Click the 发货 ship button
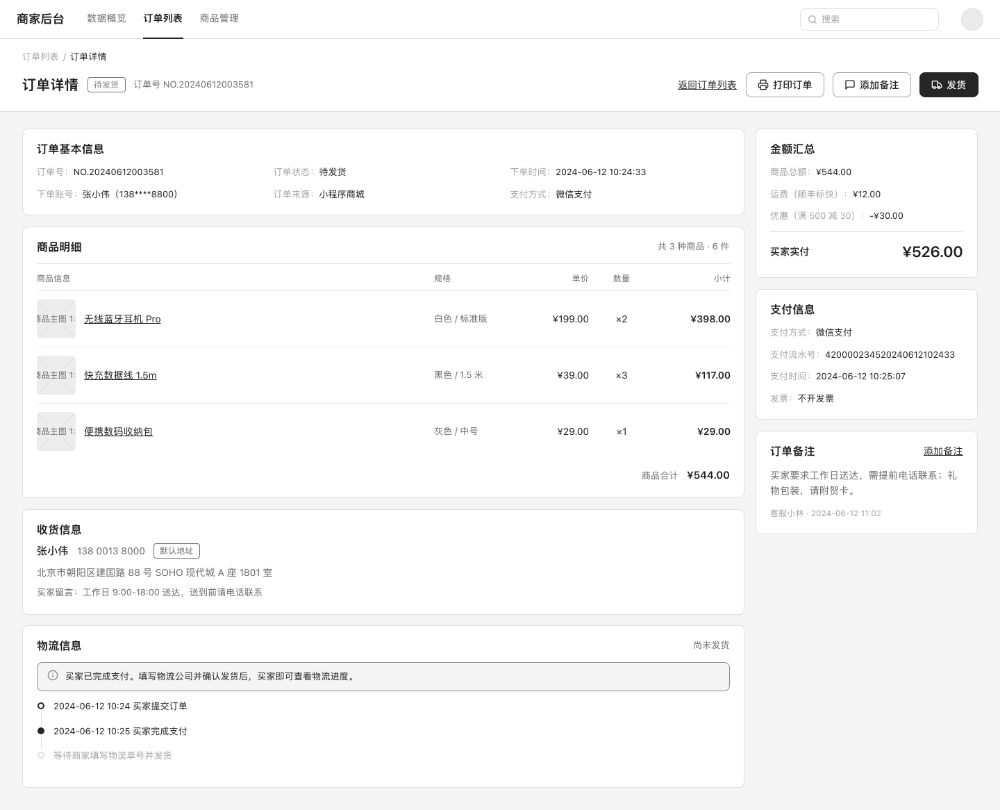Screen dimensions: 1000x810 click(948, 85)
